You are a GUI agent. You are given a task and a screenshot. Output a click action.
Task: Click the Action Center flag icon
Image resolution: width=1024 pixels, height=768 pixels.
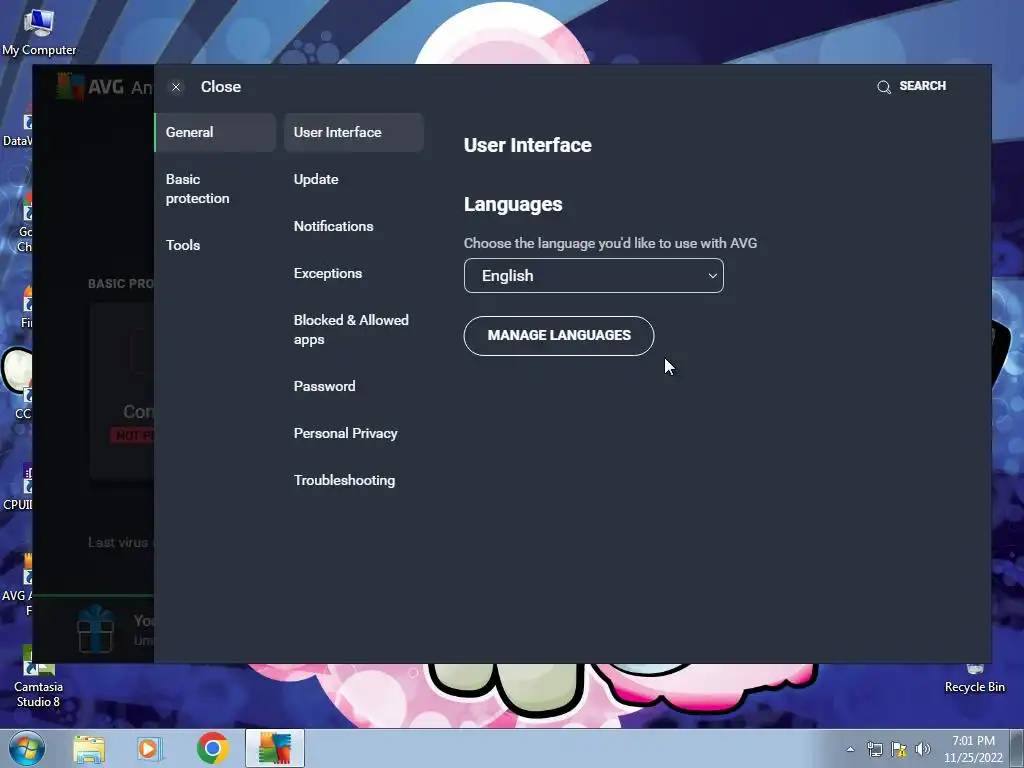click(899, 749)
